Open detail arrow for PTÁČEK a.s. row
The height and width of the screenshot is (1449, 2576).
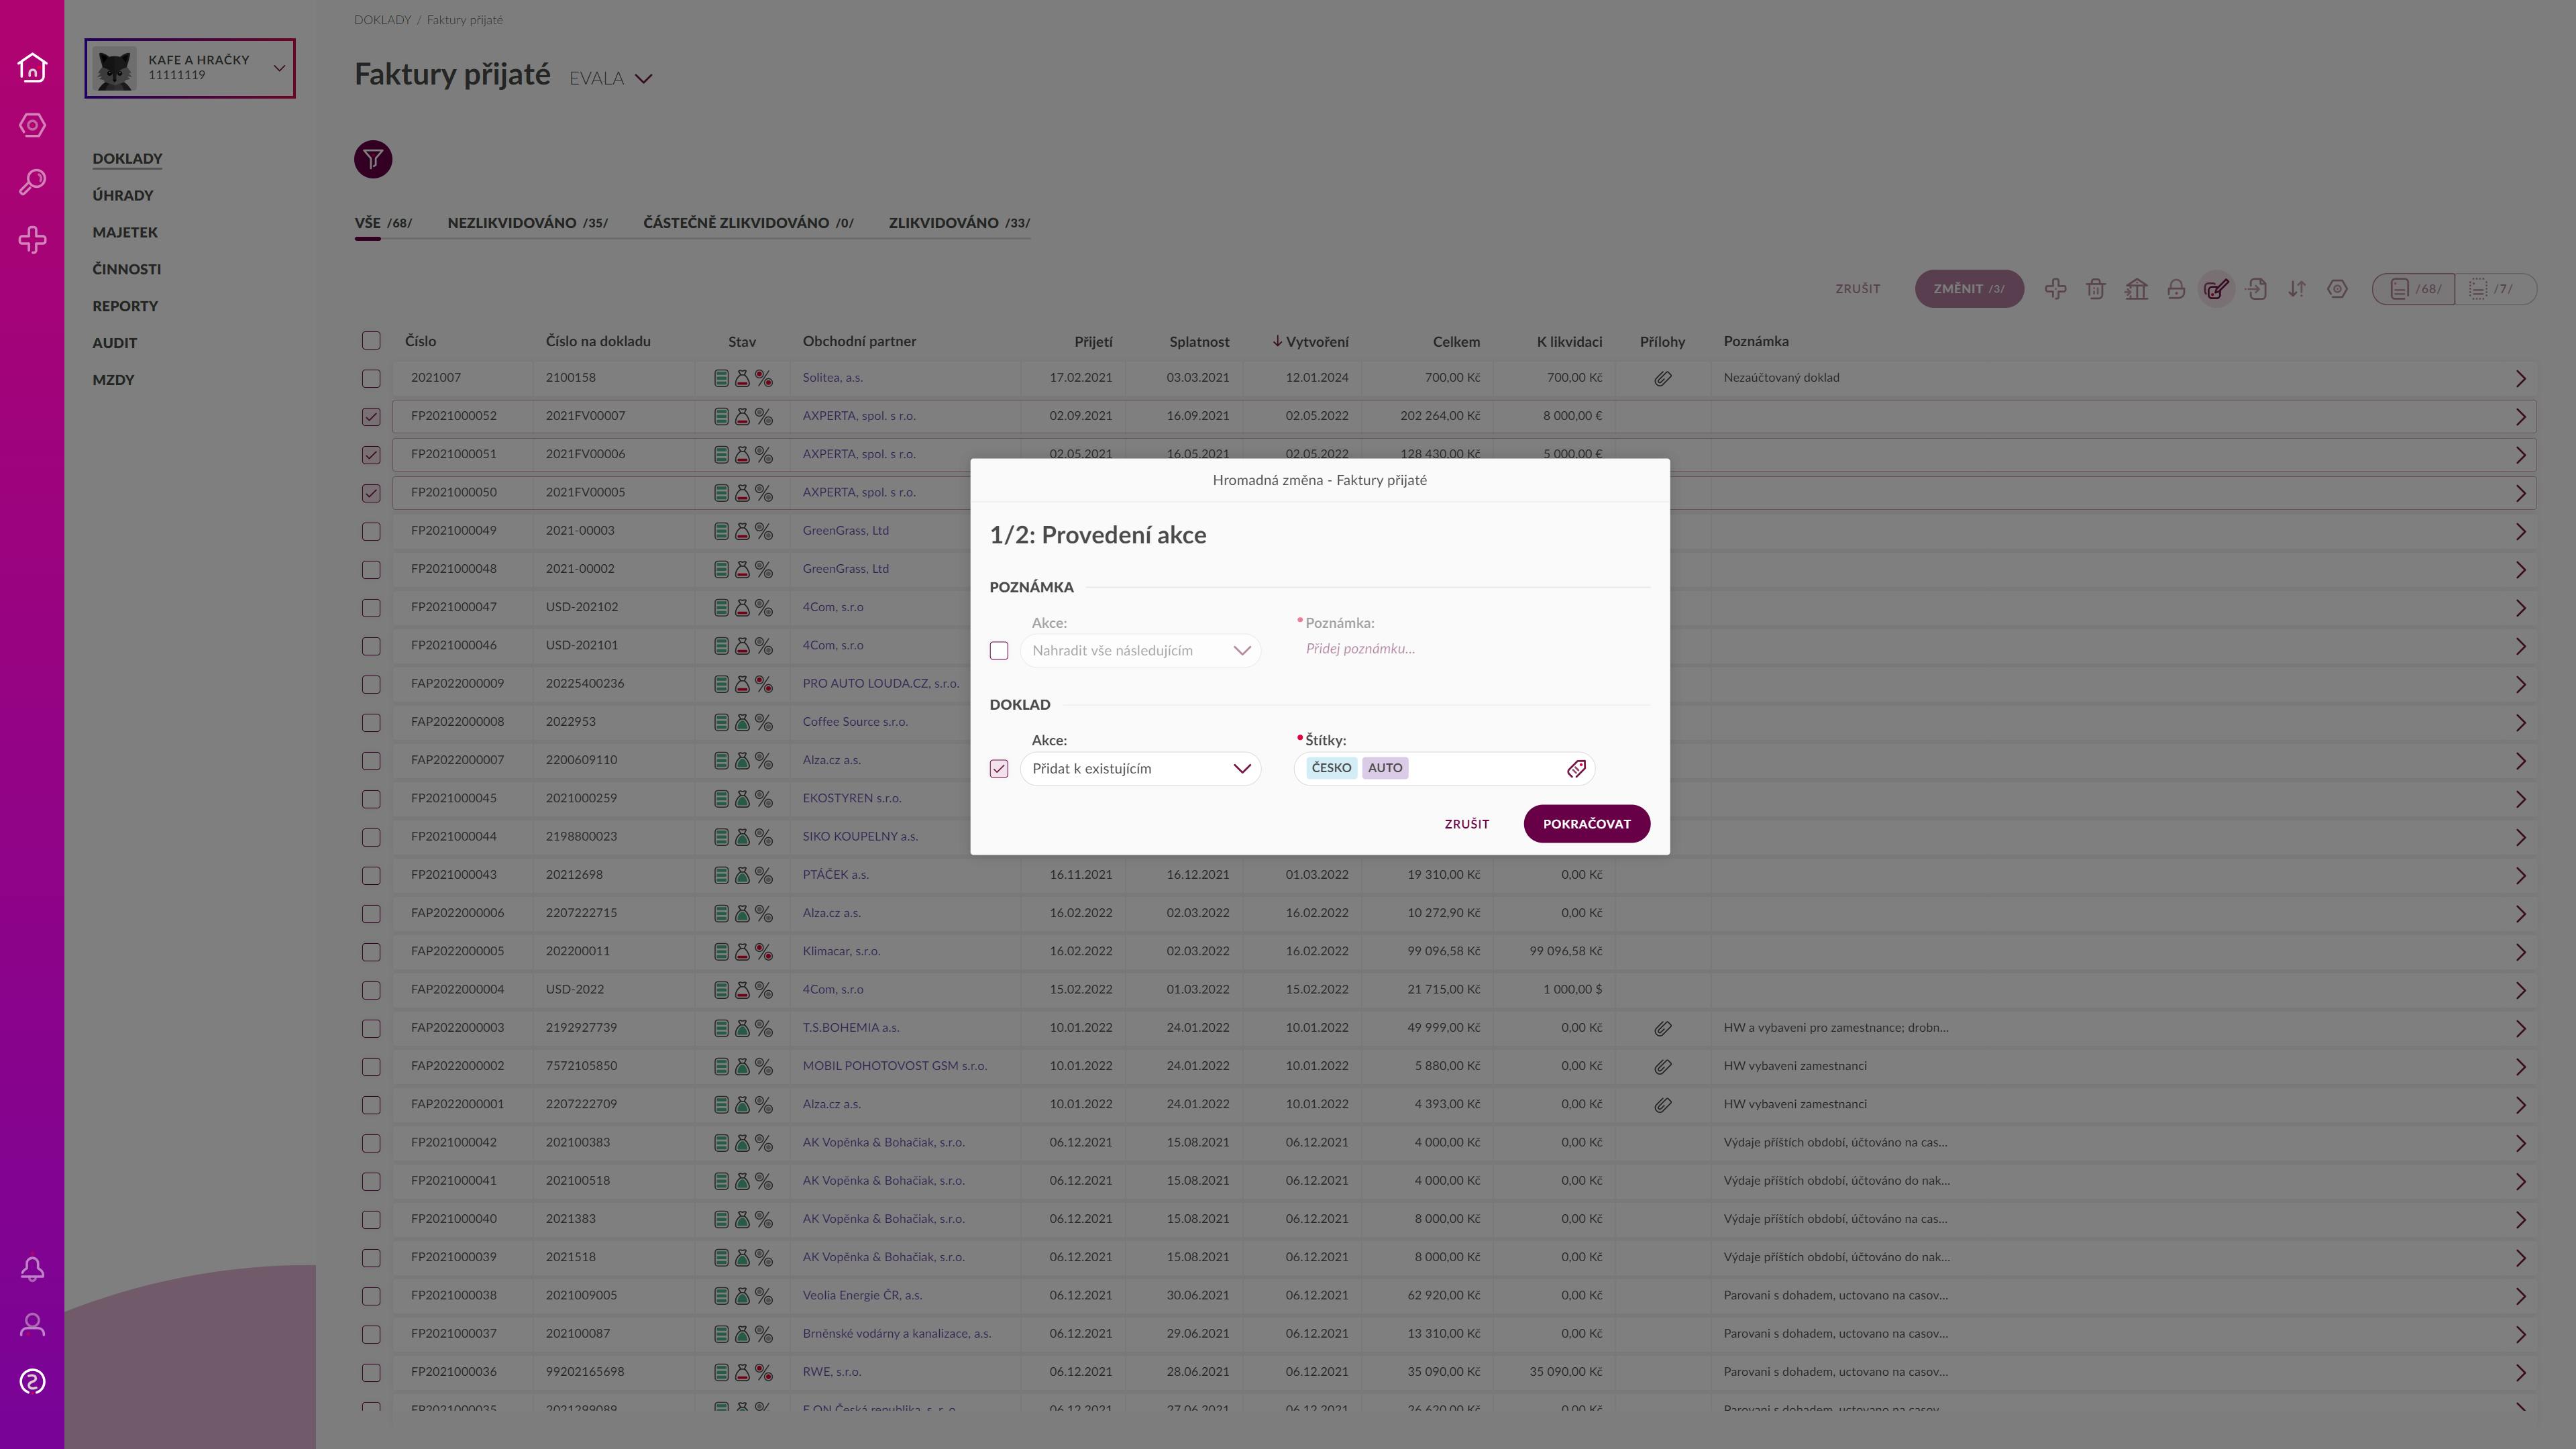click(2520, 876)
